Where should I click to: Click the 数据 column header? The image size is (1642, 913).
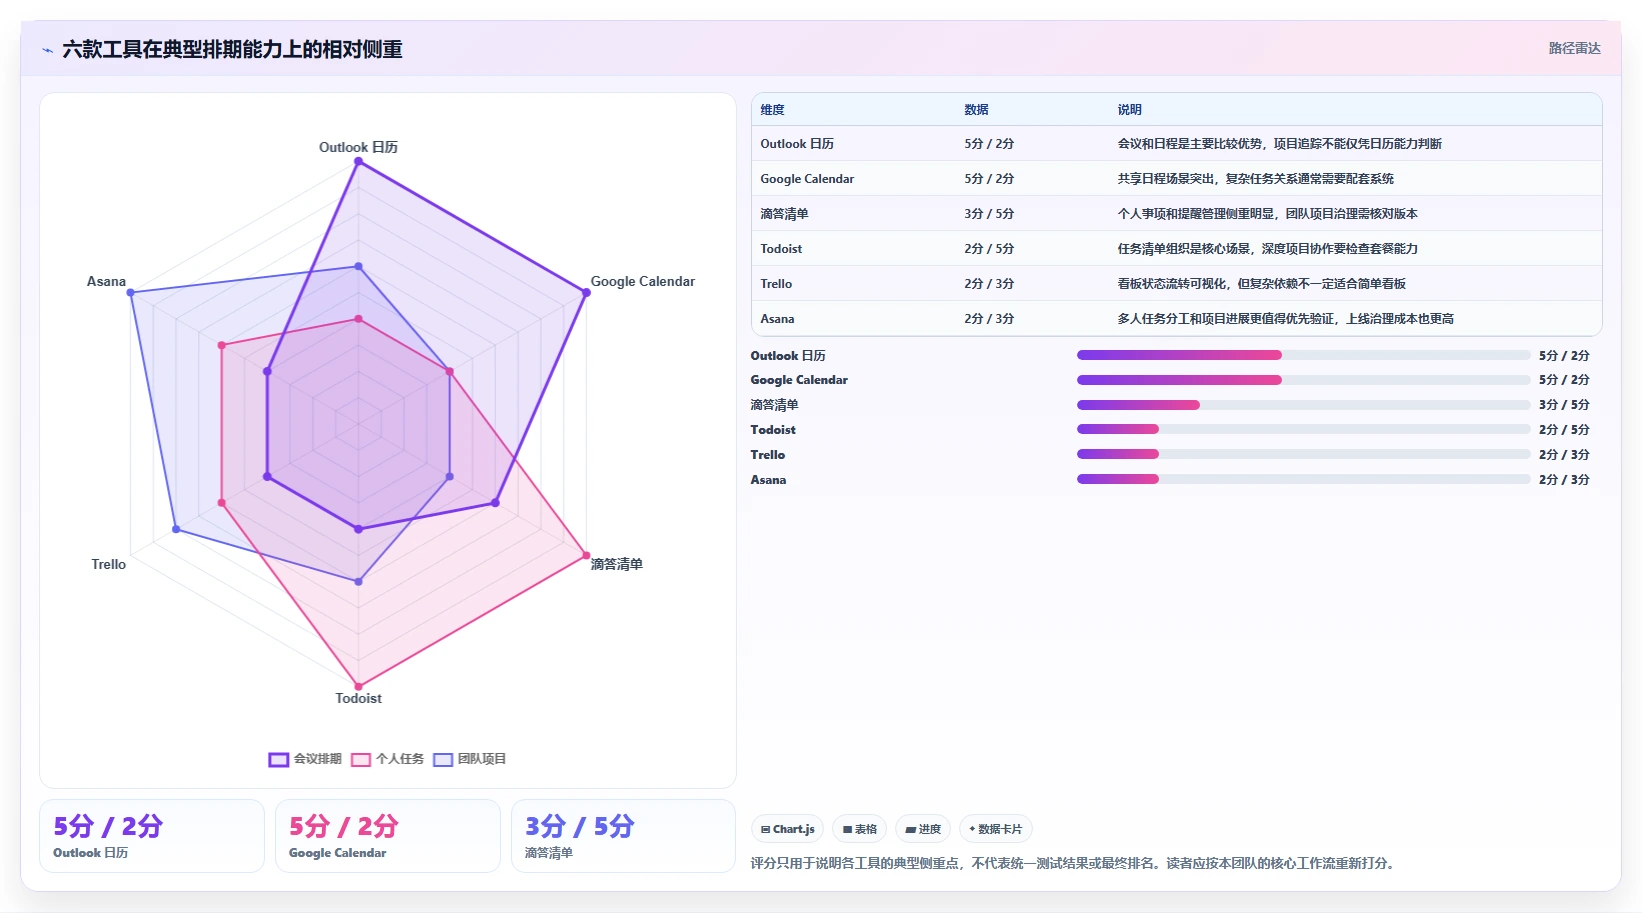coord(976,110)
